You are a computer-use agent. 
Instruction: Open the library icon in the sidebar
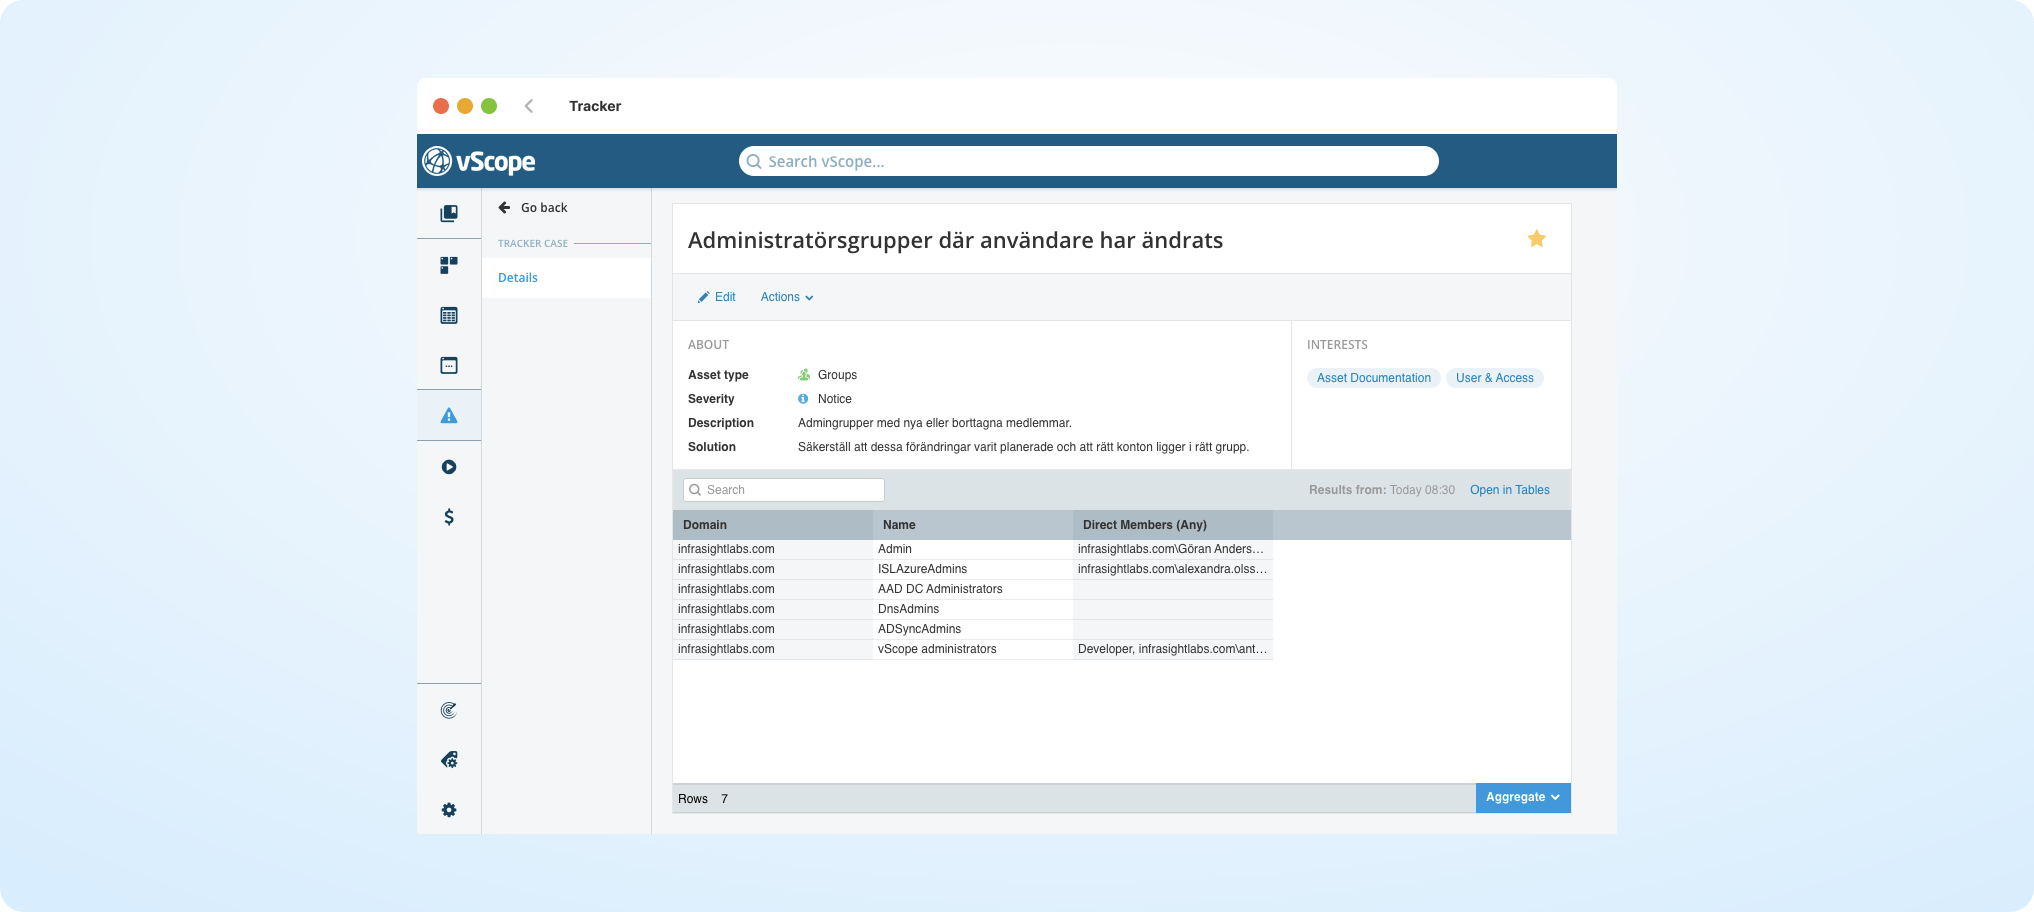tap(449, 213)
